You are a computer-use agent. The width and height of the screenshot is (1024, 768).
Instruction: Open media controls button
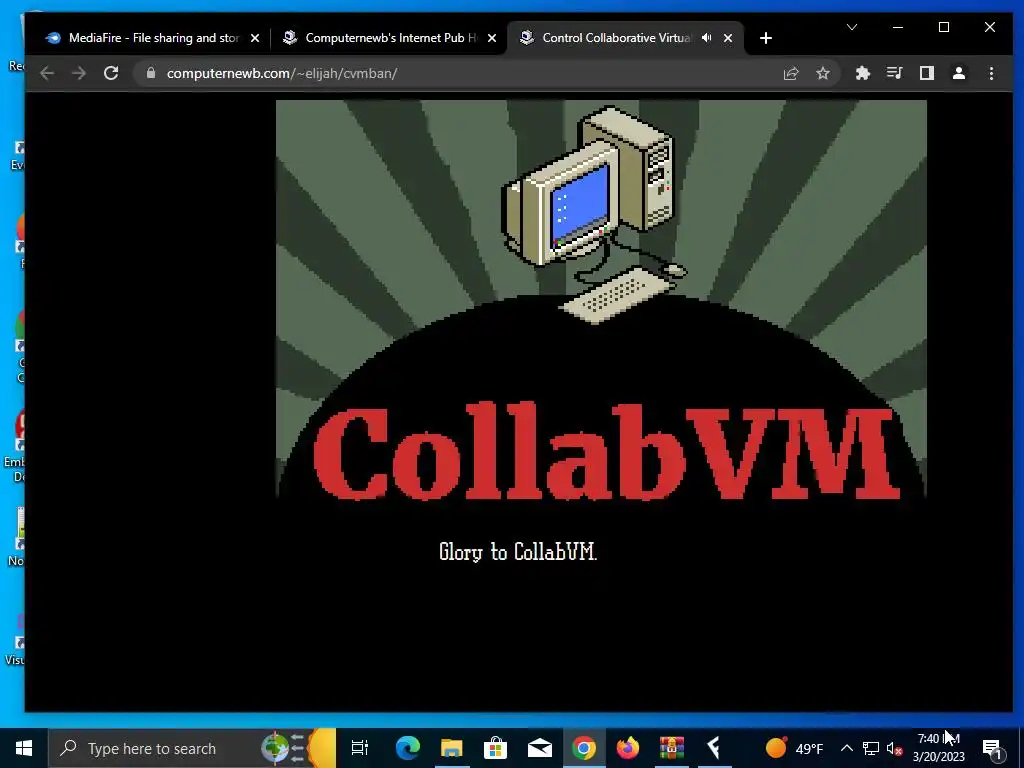(x=895, y=73)
